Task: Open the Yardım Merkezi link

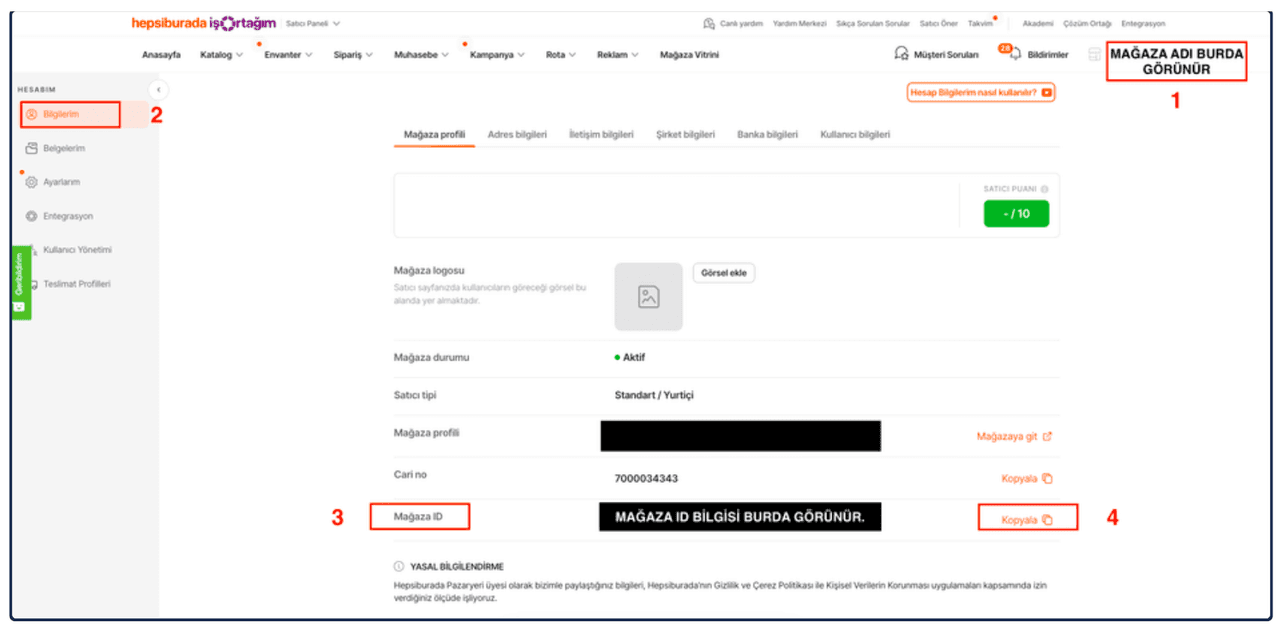Action: tap(799, 24)
